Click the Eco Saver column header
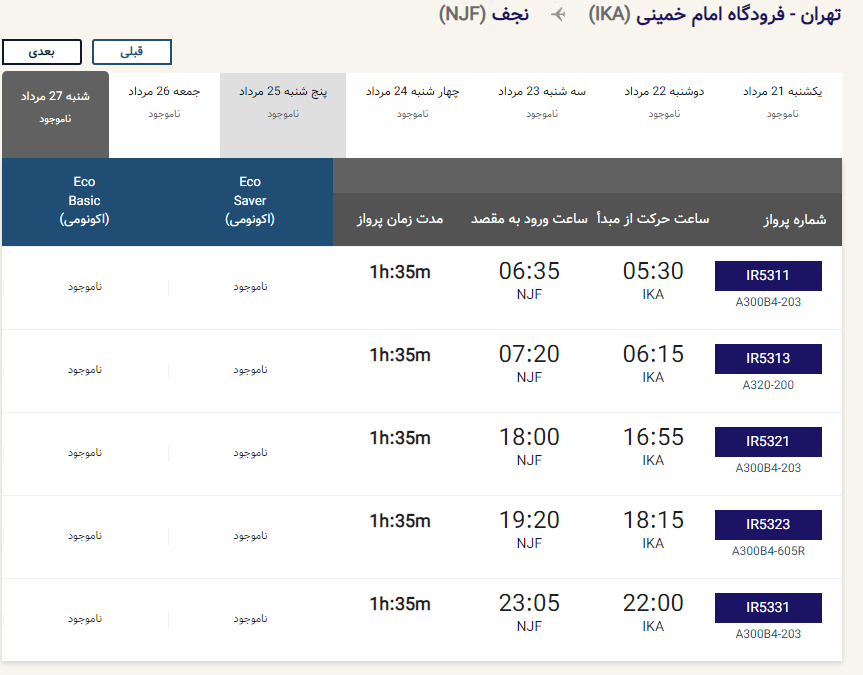The image size is (863, 675). tap(250, 201)
